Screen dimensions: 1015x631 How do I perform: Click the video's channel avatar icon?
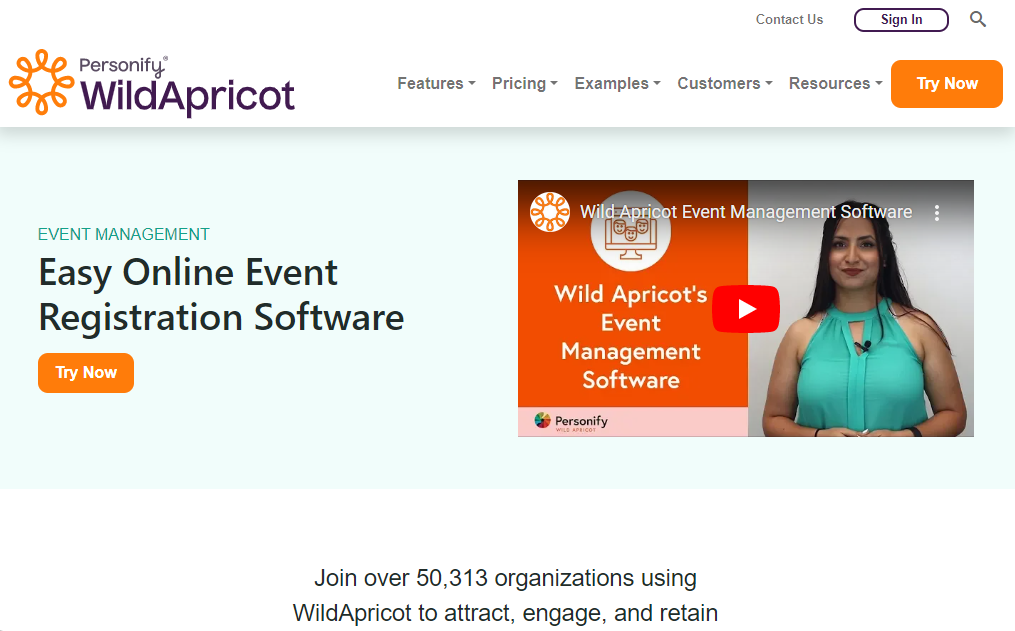(x=550, y=212)
